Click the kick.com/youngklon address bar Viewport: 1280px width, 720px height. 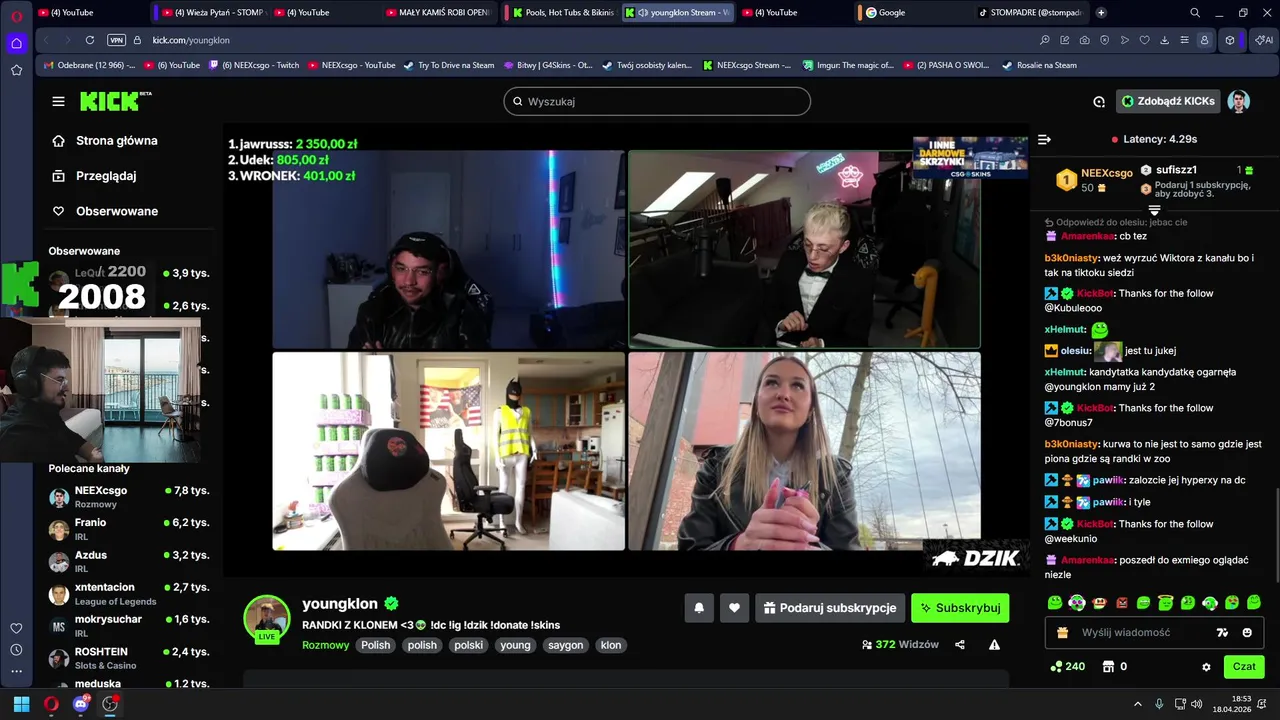(x=191, y=40)
